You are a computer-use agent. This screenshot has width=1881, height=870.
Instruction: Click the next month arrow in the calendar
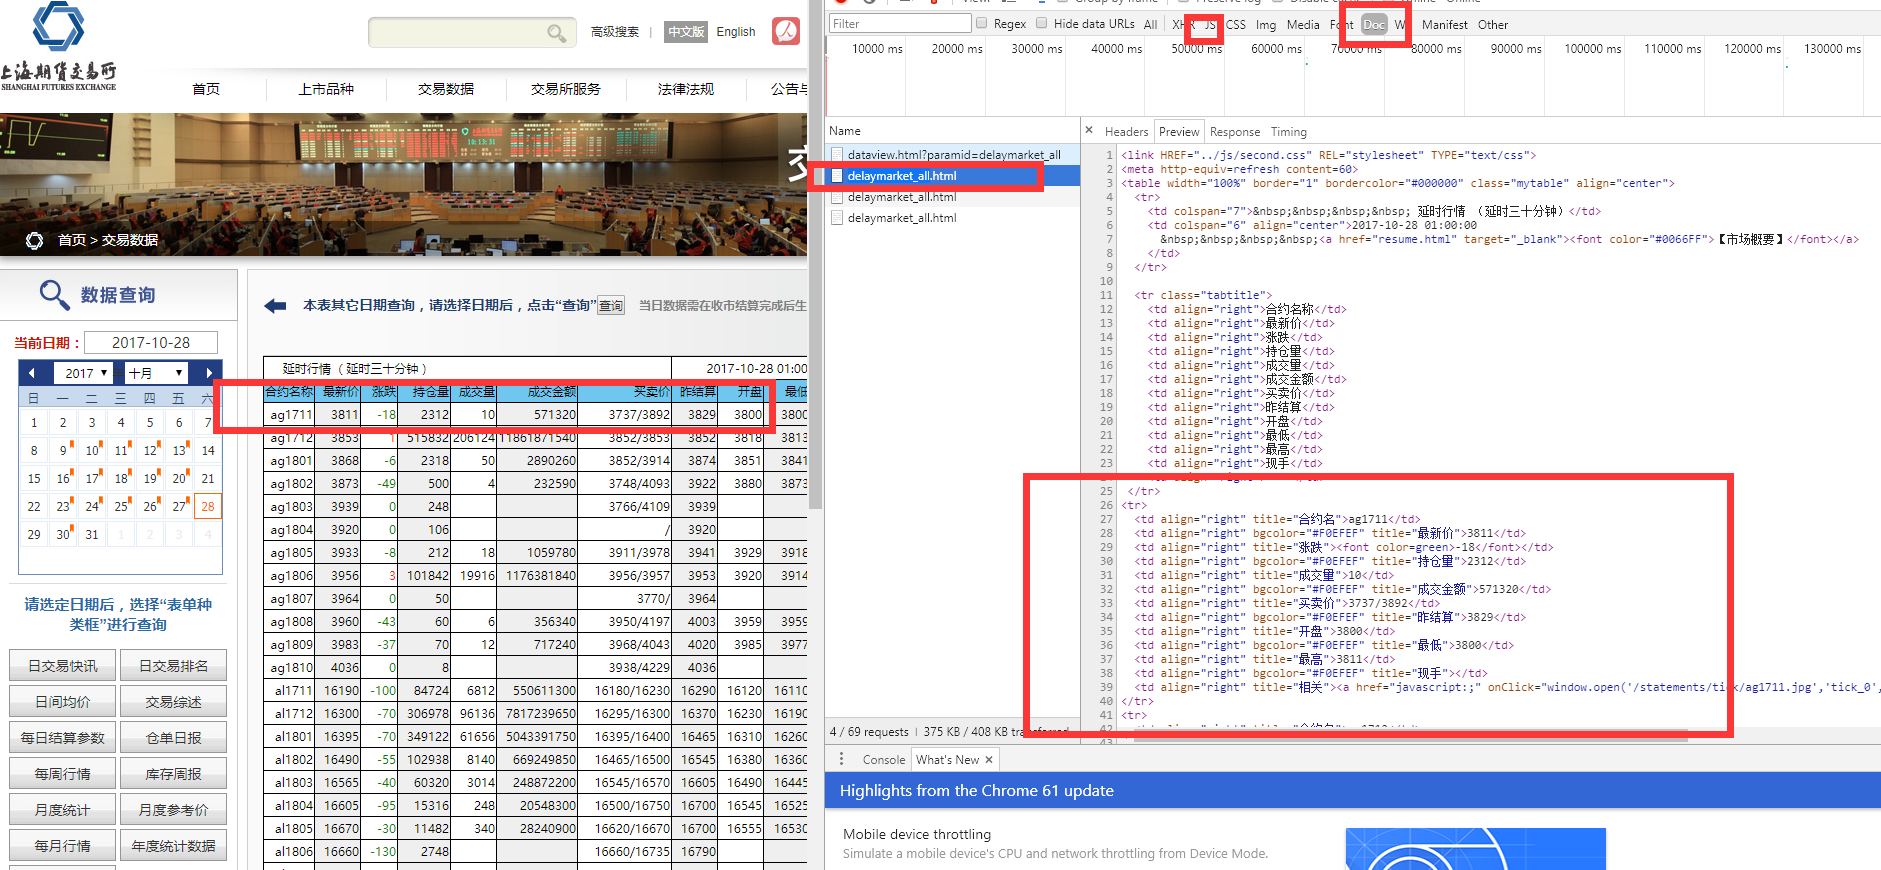(x=208, y=373)
